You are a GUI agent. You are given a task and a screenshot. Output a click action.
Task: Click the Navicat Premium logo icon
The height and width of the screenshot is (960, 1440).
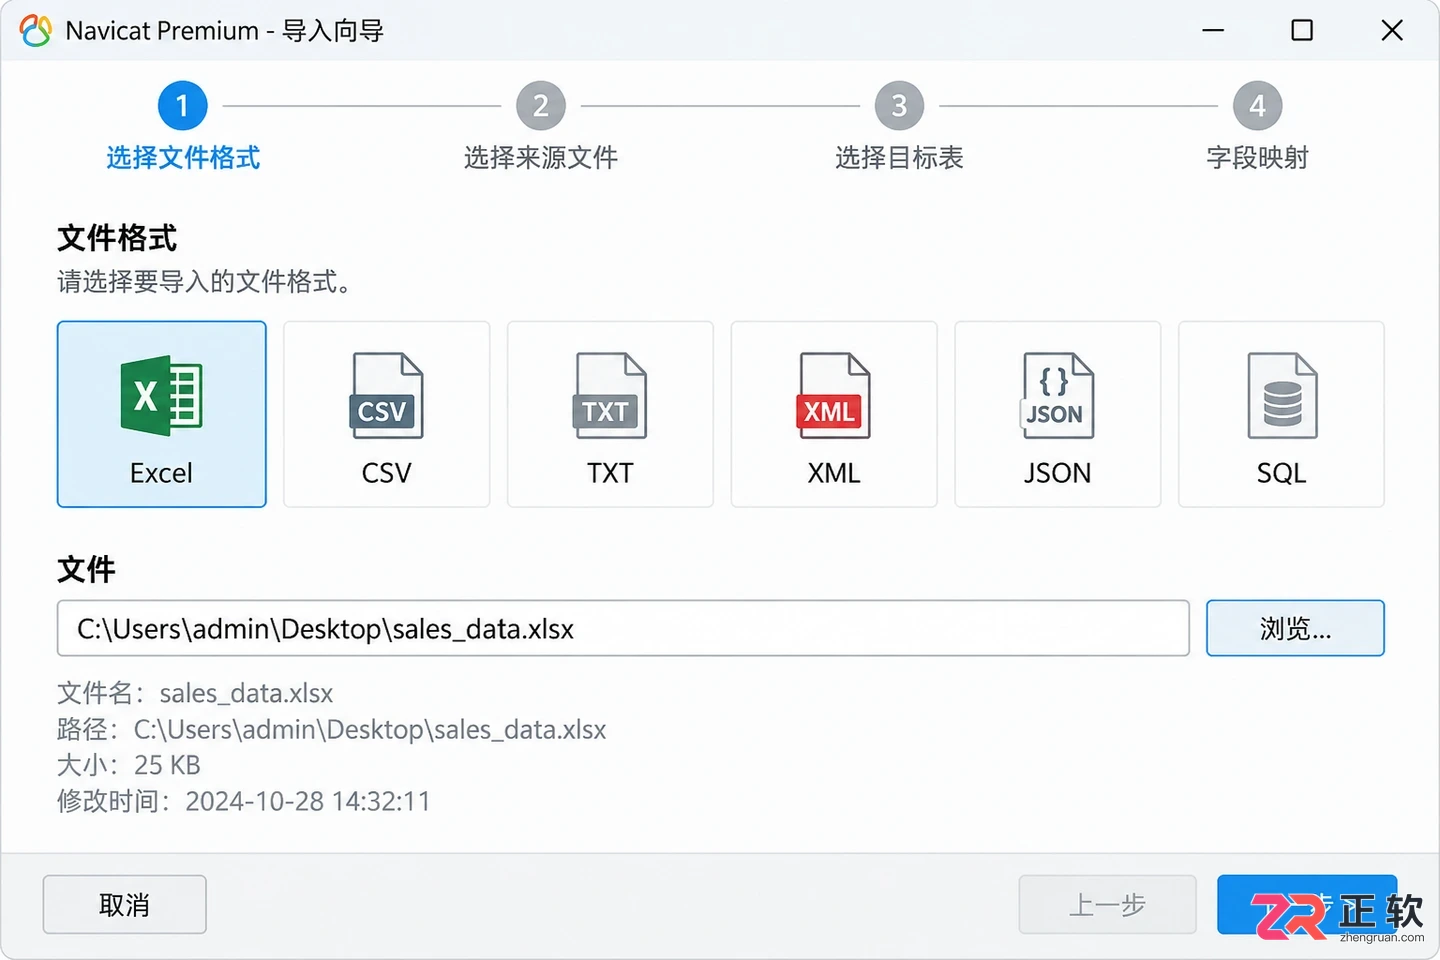36,31
